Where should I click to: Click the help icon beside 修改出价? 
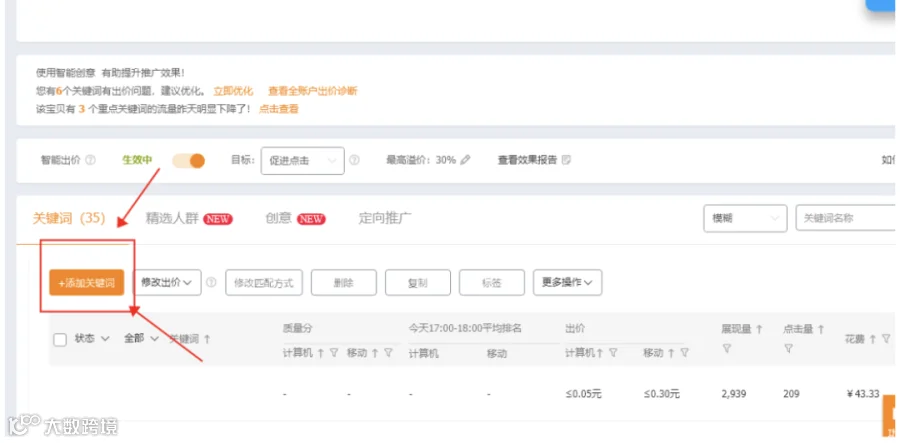pyautogui.click(x=211, y=282)
